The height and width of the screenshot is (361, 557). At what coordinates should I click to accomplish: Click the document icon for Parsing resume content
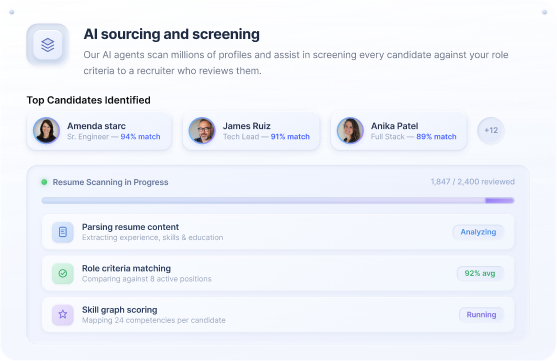click(63, 232)
